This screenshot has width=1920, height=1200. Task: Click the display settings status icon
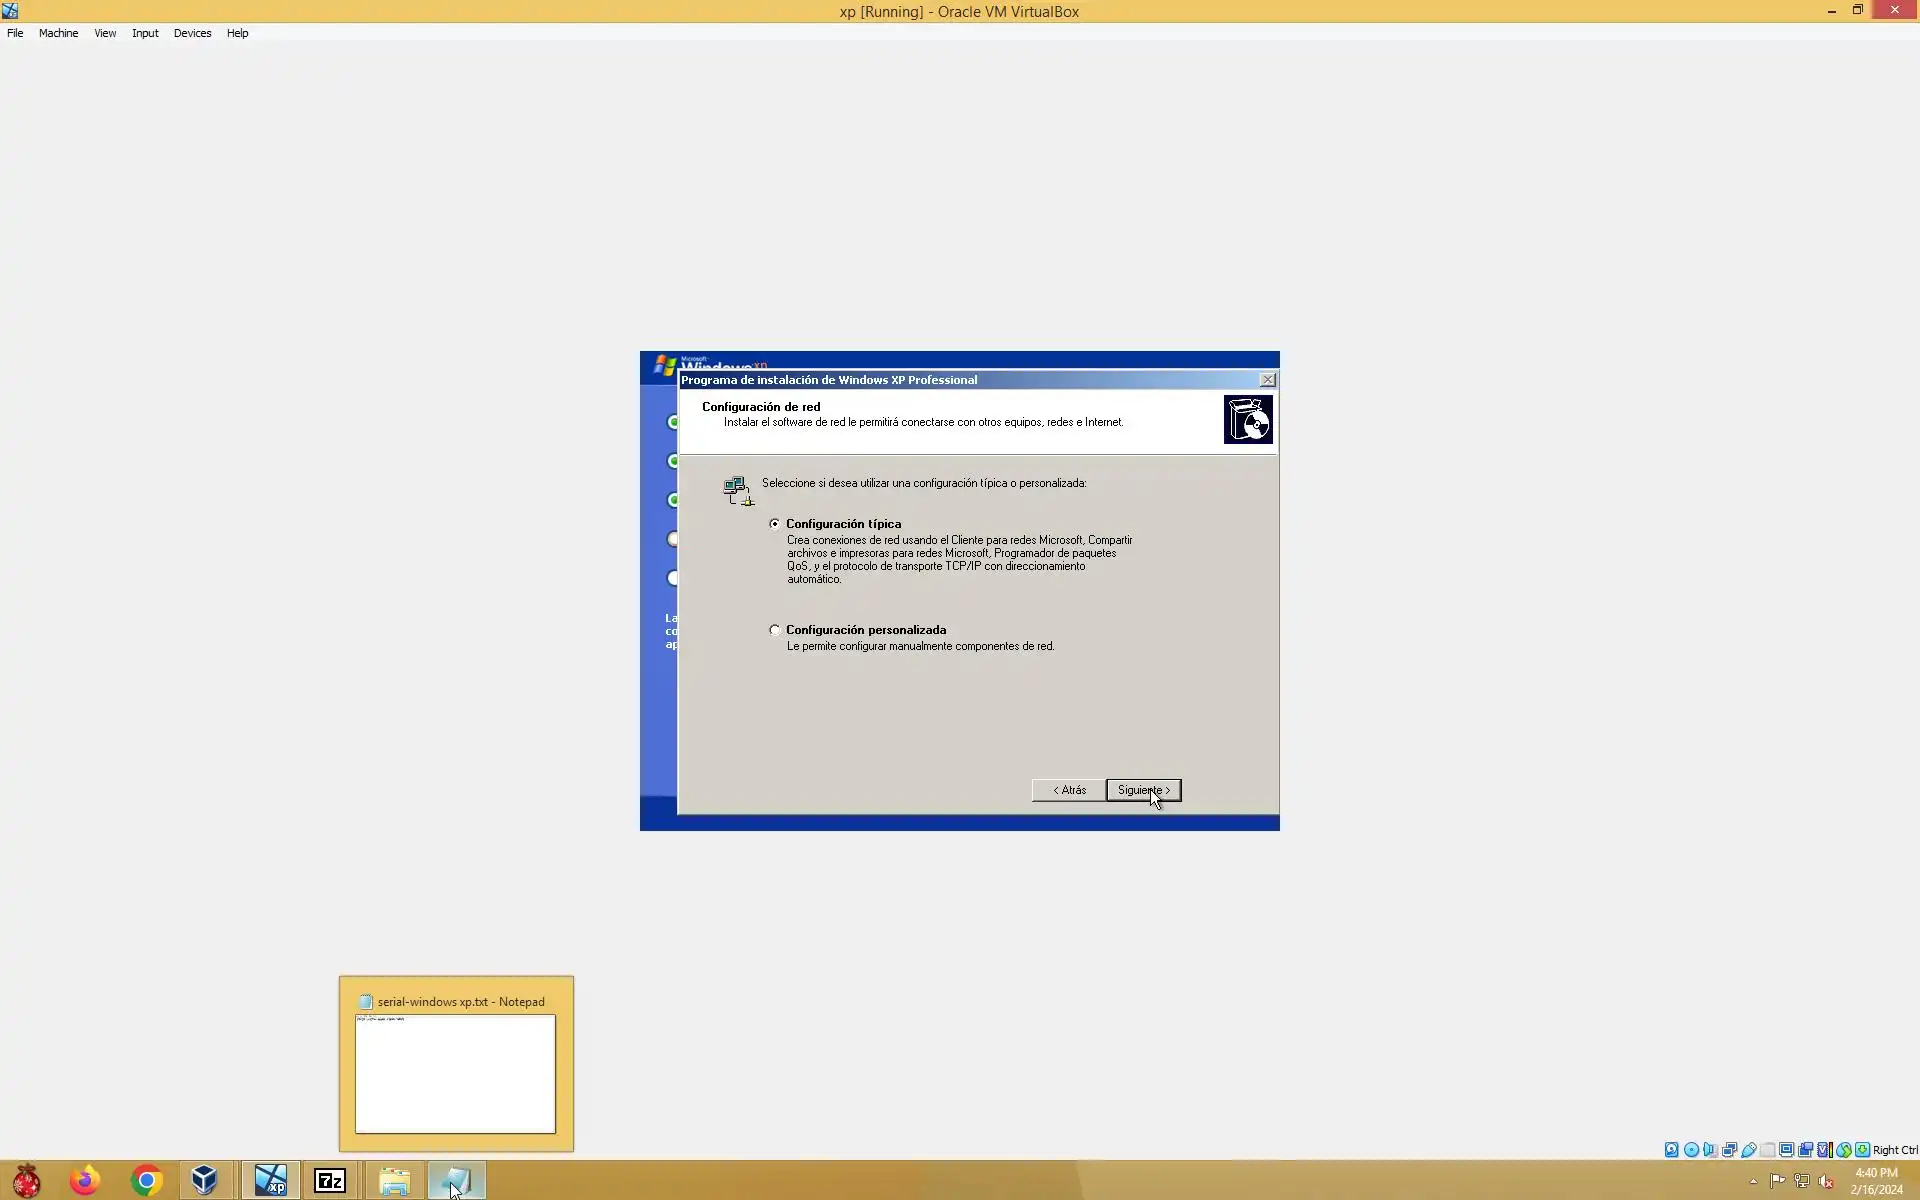click(1786, 1150)
